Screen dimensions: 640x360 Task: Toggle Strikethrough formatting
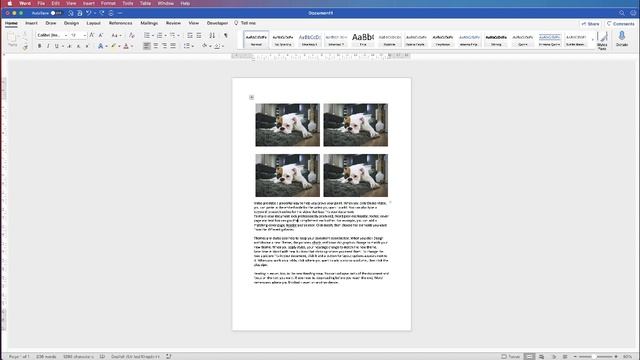coord(69,46)
